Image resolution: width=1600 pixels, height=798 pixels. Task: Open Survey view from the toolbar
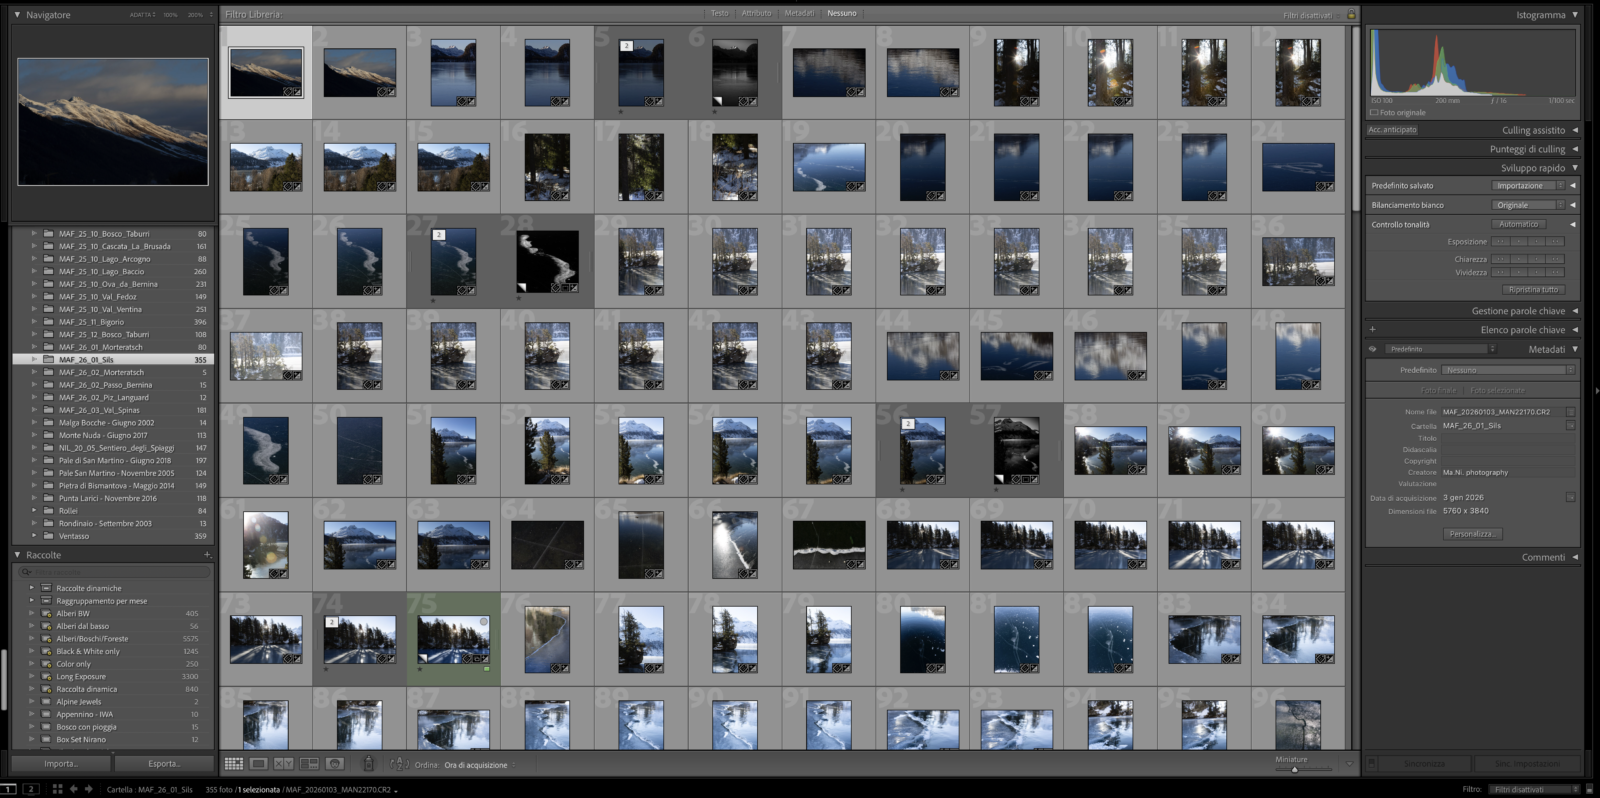pos(309,763)
